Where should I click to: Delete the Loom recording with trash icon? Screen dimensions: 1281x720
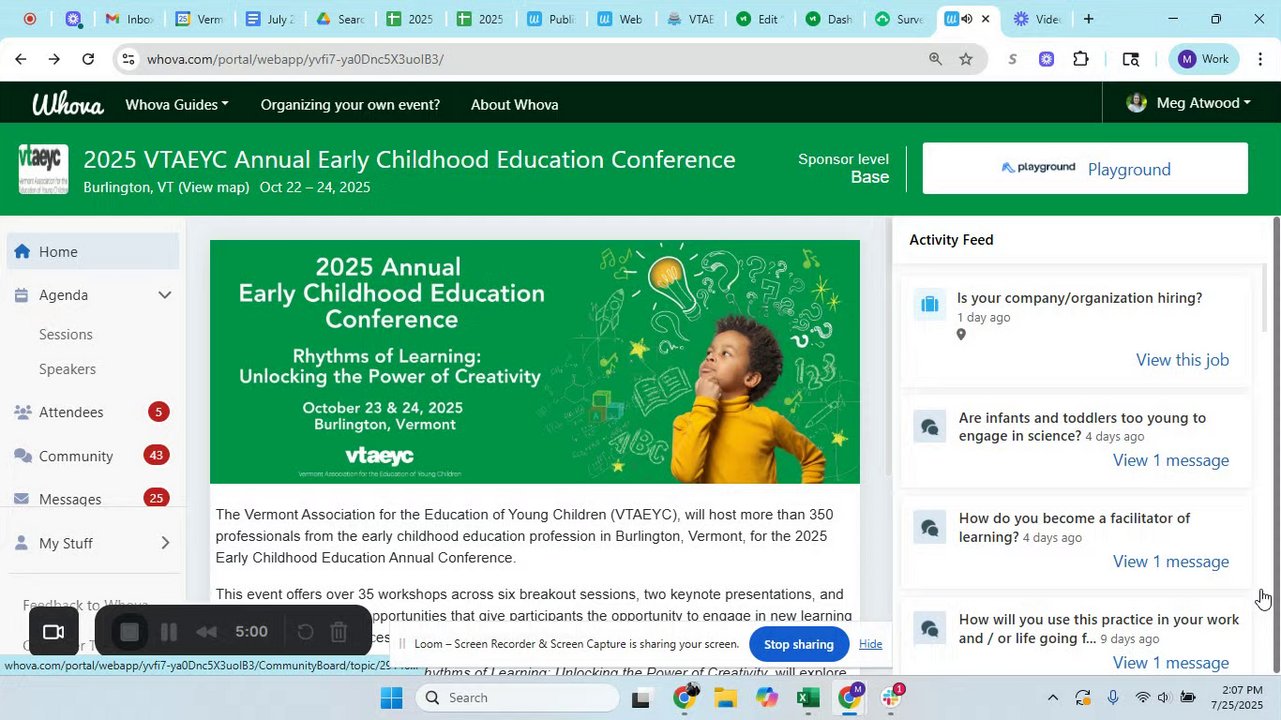(x=338, y=632)
